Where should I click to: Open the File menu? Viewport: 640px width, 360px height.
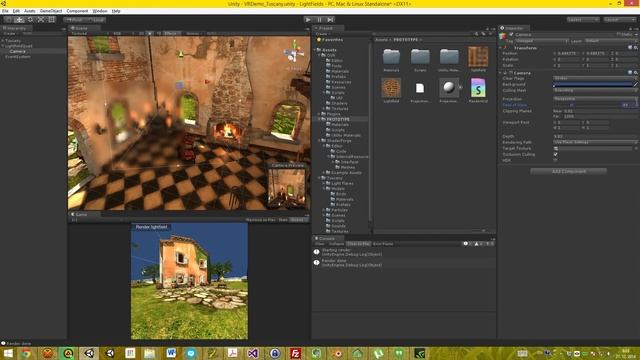[5, 11]
